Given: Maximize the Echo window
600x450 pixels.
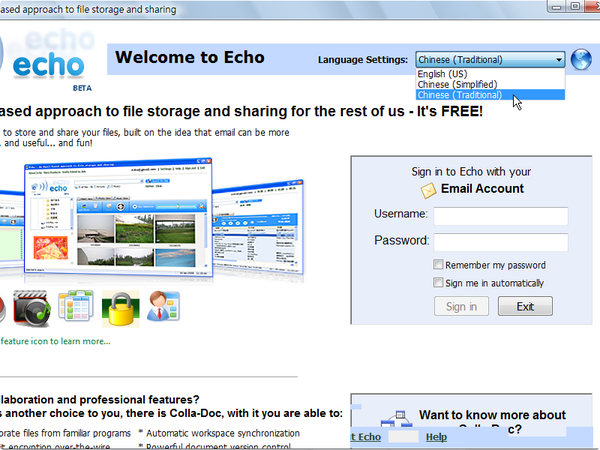Looking at the screenshot, I should (575, 7).
